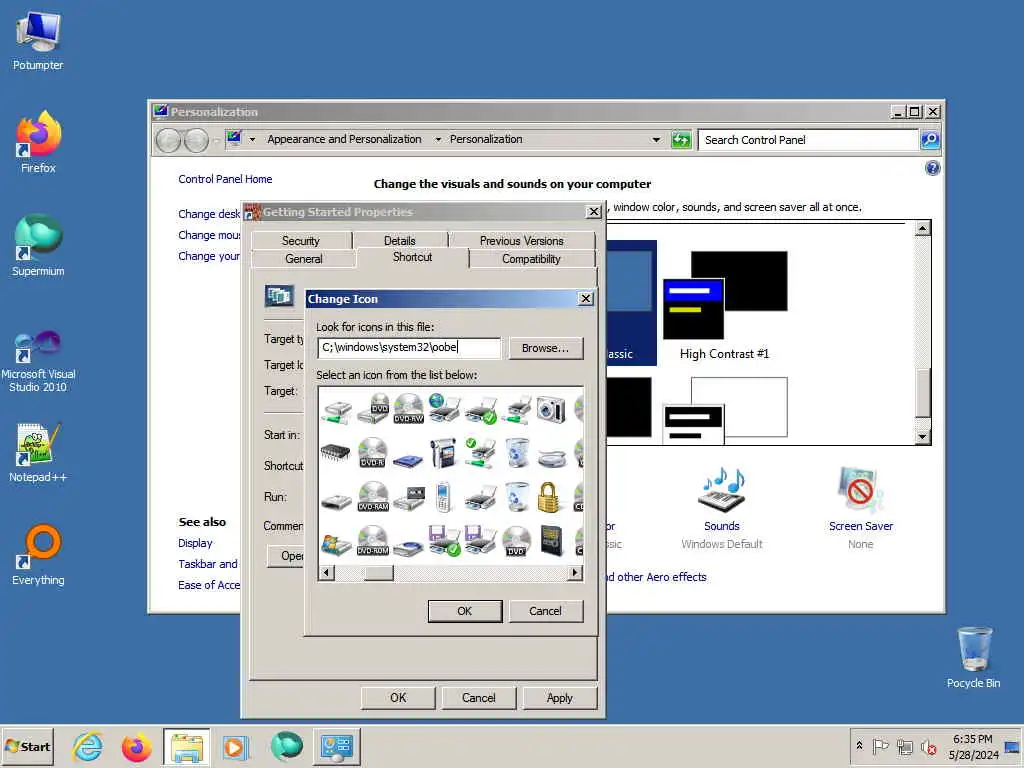This screenshot has width=1024, height=768.
Task: Select the DVD-ROM disc icon
Action: 373,541
